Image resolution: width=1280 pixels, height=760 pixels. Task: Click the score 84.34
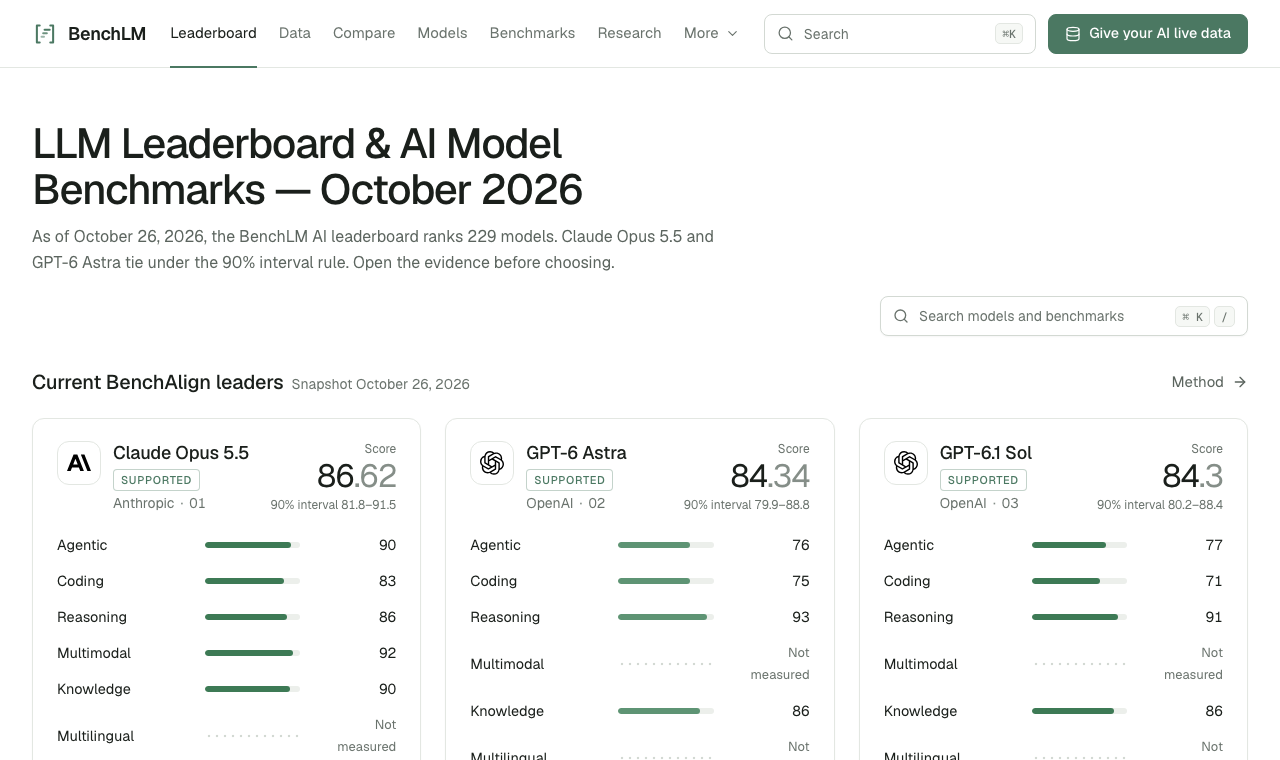click(770, 476)
